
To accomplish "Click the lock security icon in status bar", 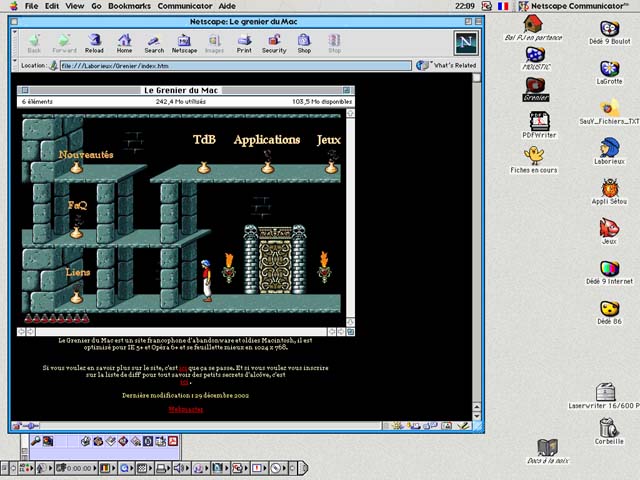I will (17, 426).
